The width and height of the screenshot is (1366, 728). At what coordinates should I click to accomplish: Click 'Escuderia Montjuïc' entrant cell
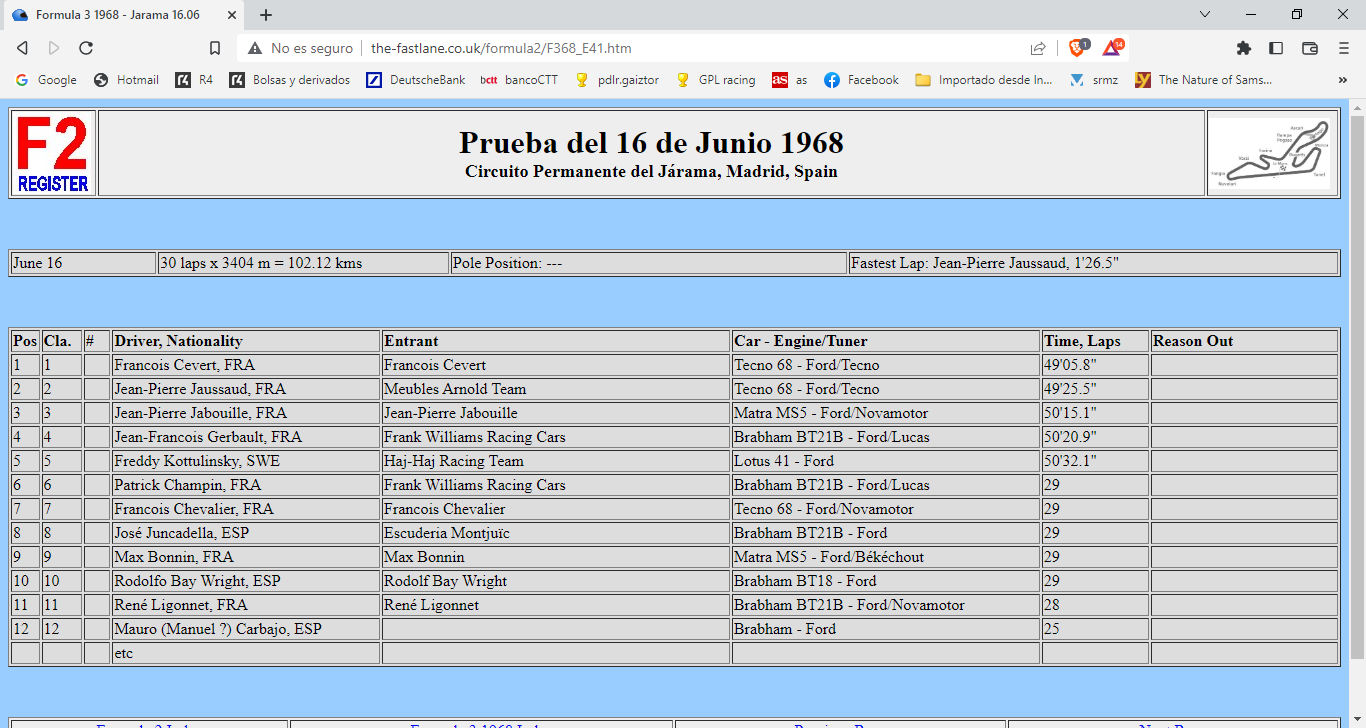pyautogui.click(x=556, y=533)
